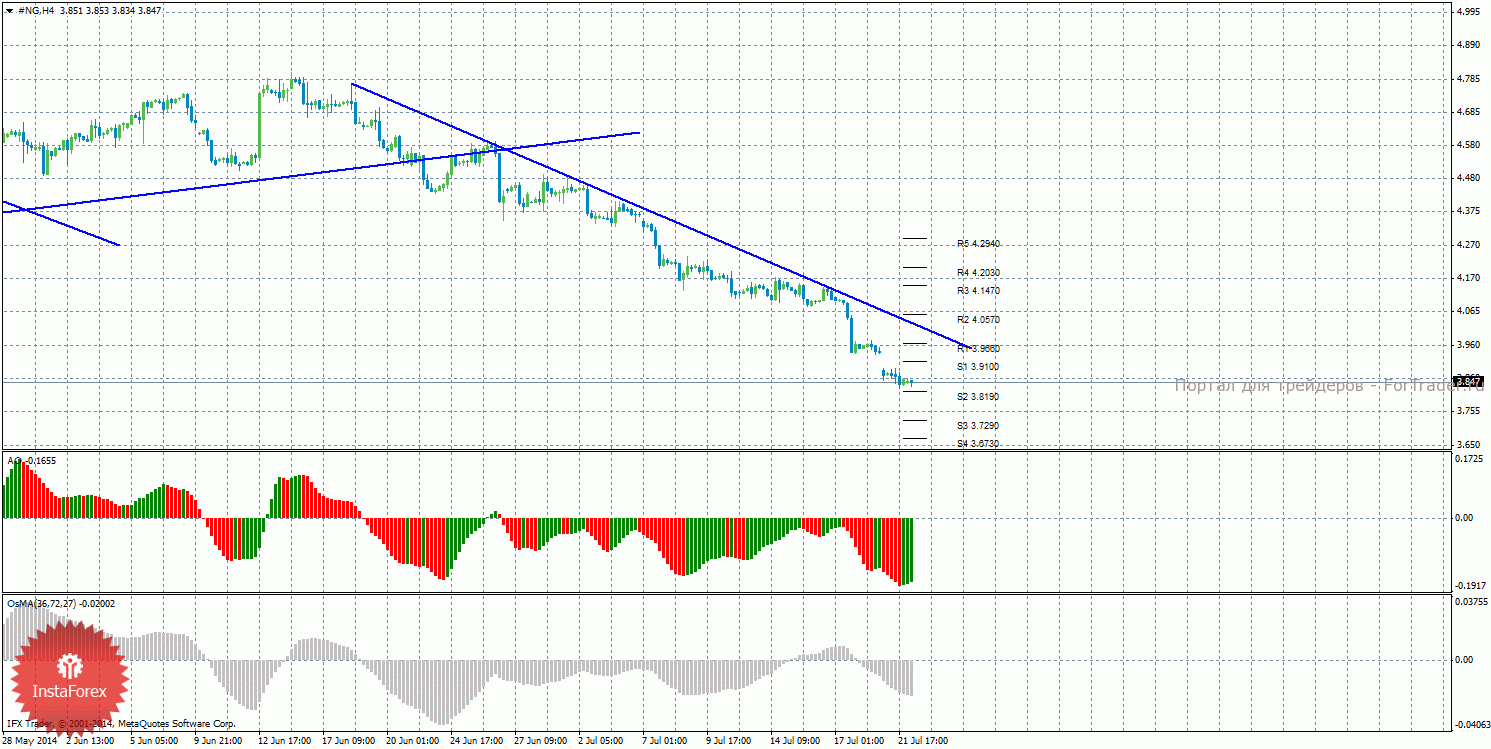
Task: Click the 2 Jun 13:00 time label
Action: (x=91, y=741)
